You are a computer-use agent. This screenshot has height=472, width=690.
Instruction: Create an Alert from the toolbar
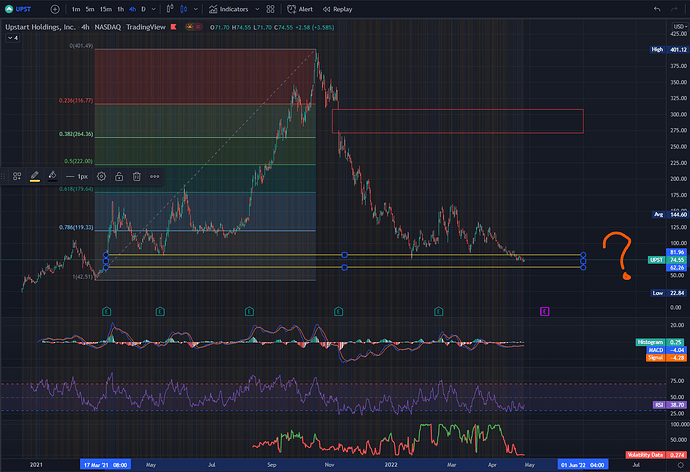(300, 9)
